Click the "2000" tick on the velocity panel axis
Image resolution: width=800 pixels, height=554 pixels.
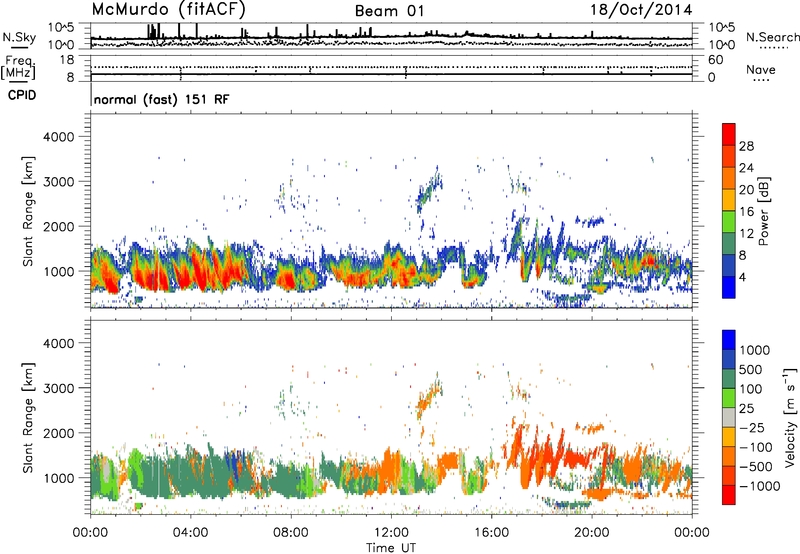click(x=59, y=433)
